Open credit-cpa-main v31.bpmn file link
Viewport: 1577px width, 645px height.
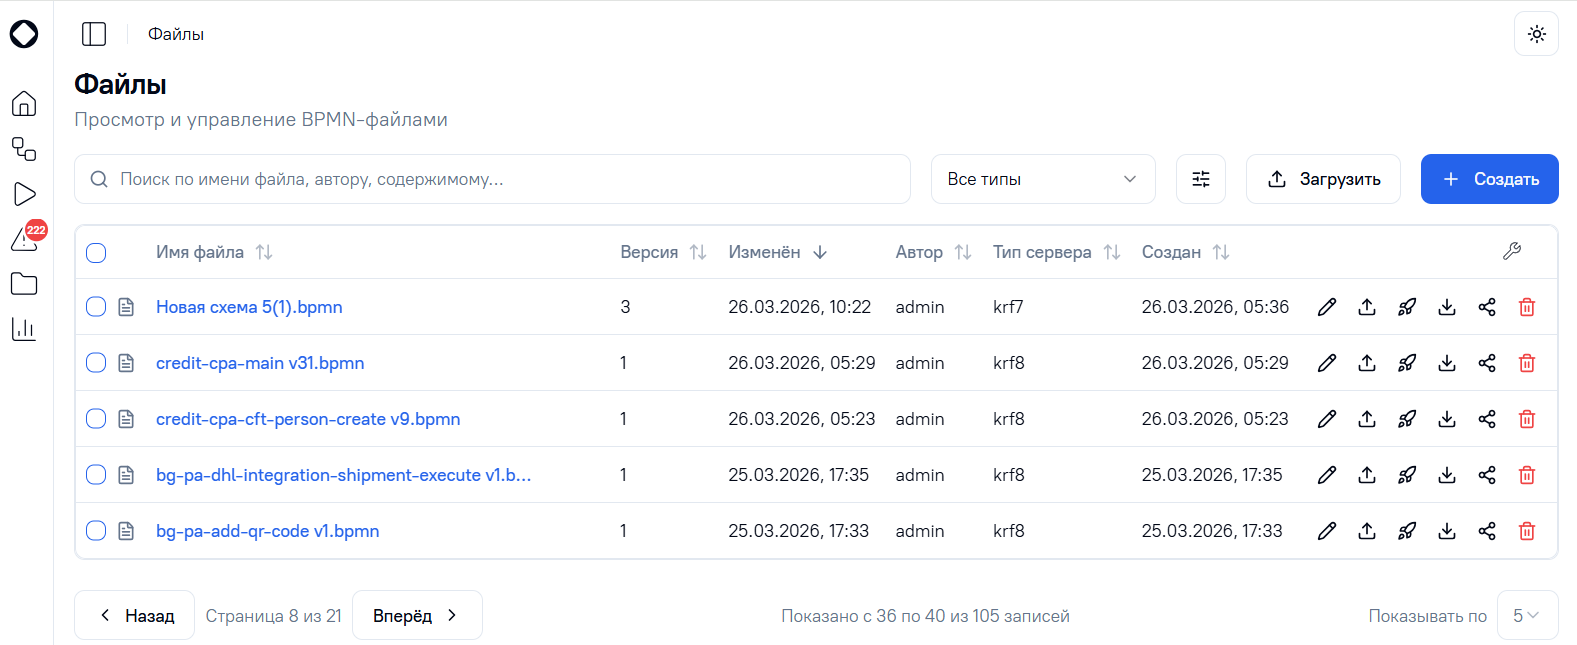(260, 363)
